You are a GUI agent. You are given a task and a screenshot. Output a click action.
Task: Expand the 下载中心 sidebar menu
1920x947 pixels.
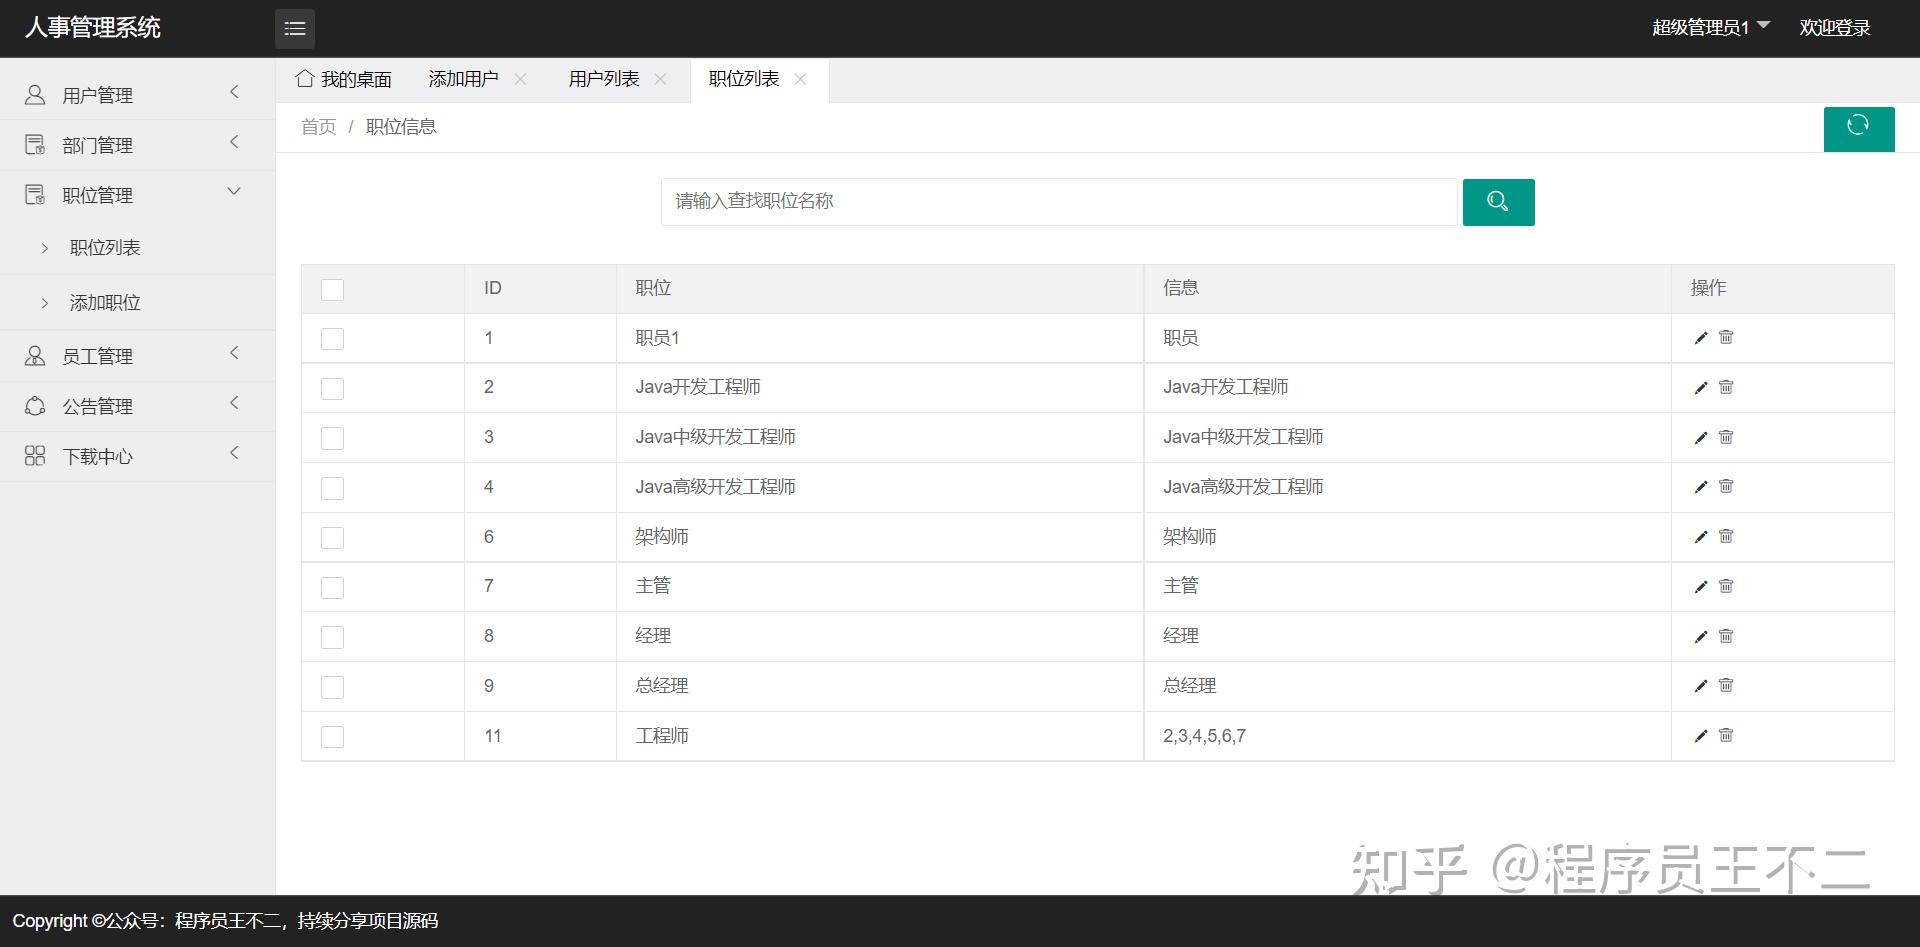(137, 456)
